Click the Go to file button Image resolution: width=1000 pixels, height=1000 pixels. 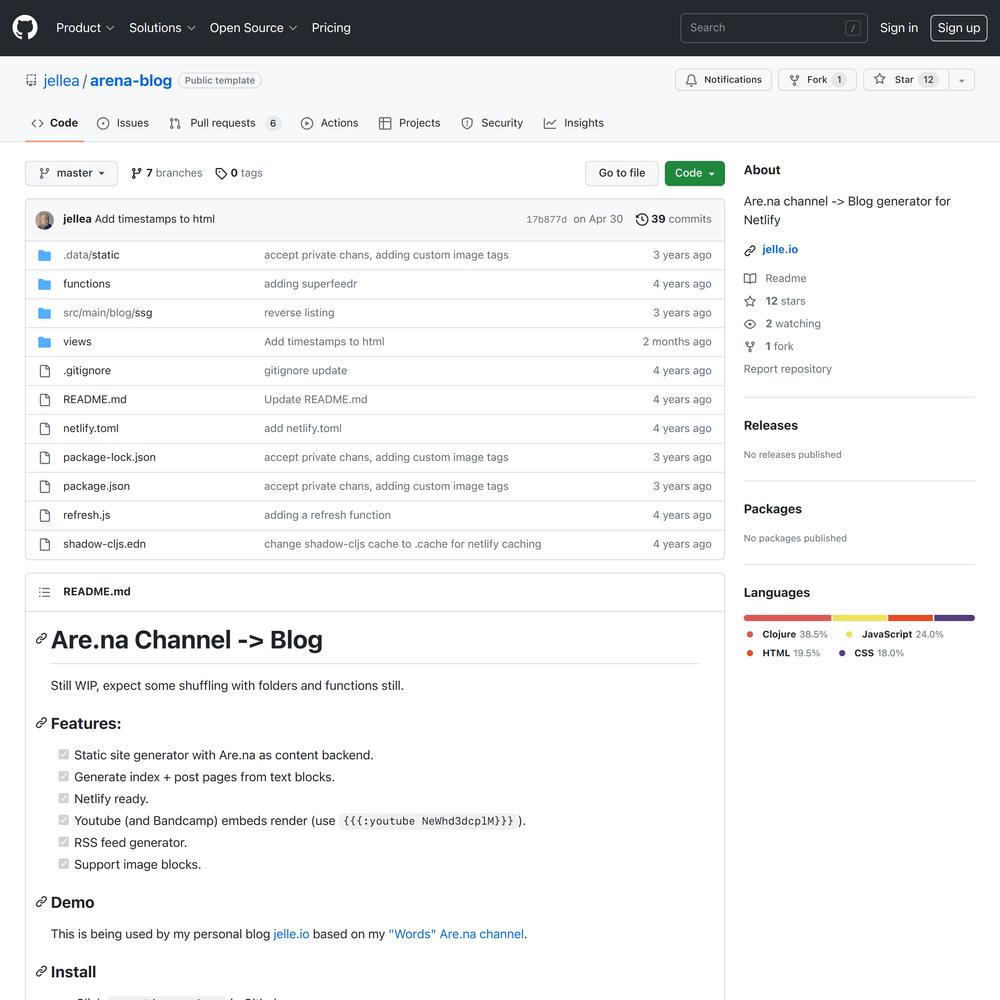[622, 173]
